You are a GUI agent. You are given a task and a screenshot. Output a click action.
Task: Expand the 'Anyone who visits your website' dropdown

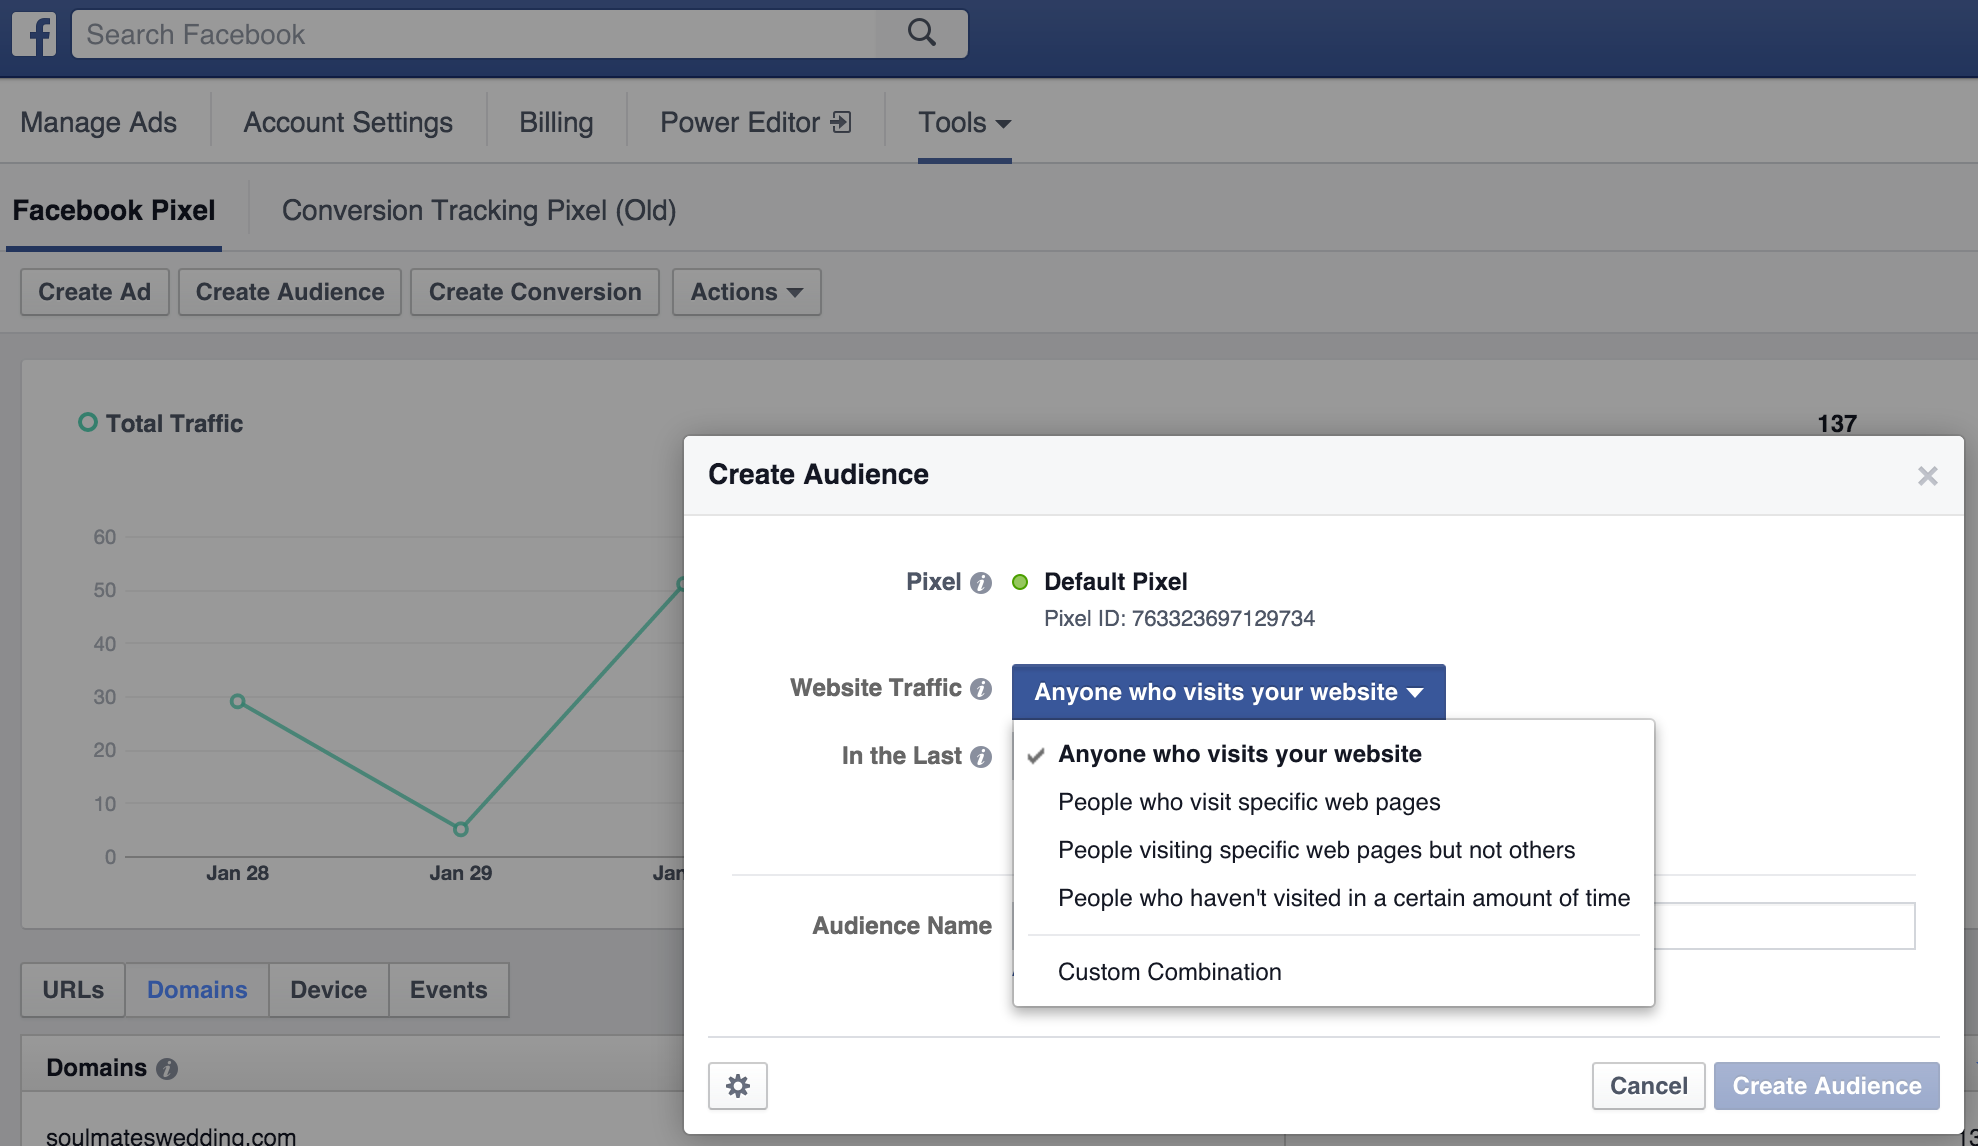[1228, 691]
